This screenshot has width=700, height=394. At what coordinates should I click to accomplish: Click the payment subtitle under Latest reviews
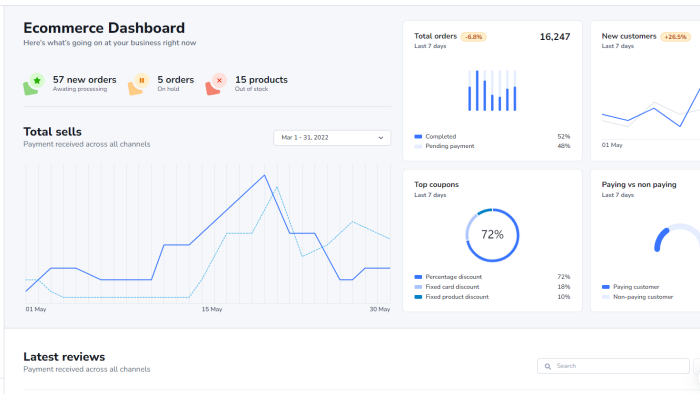coord(87,369)
